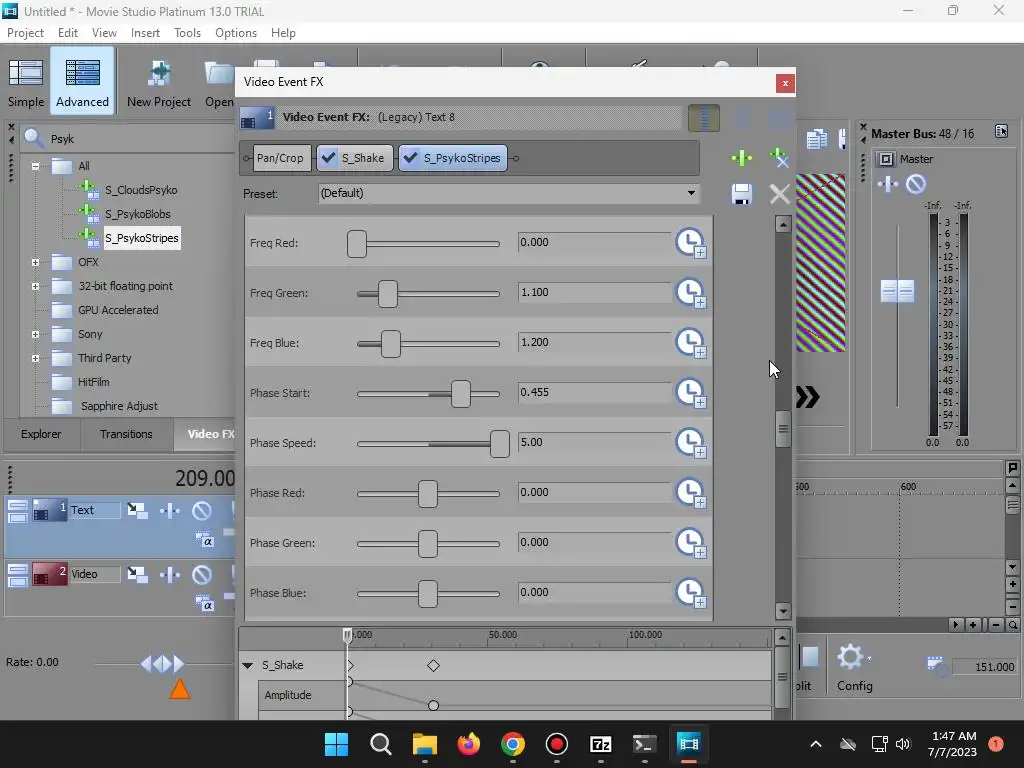The height and width of the screenshot is (768, 1024).
Task: Collapse the All folder in plug-in tree
Action: (x=35, y=166)
